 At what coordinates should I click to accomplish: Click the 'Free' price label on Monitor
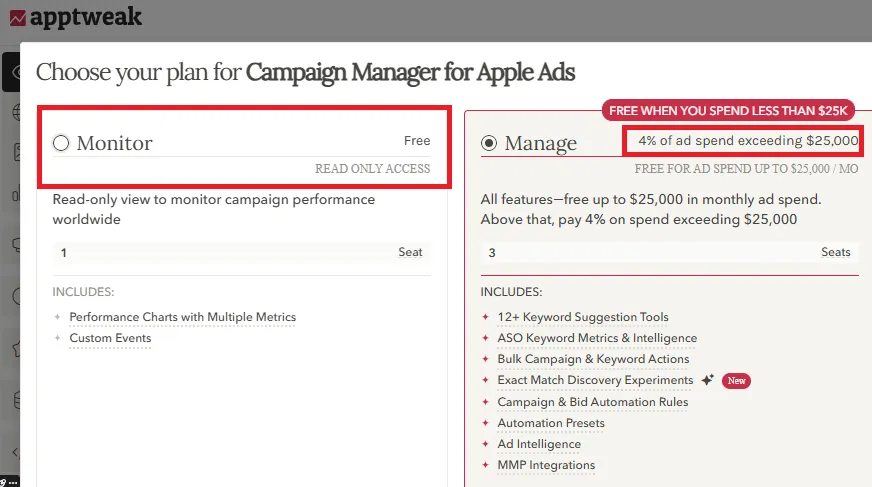pyautogui.click(x=417, y=141)
